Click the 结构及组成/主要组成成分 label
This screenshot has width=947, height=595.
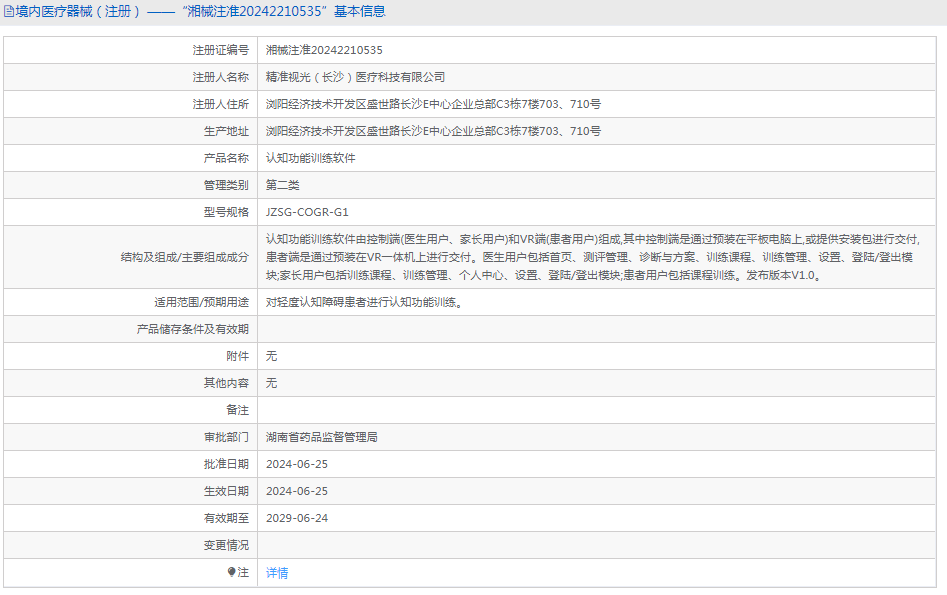click(185, 257)
